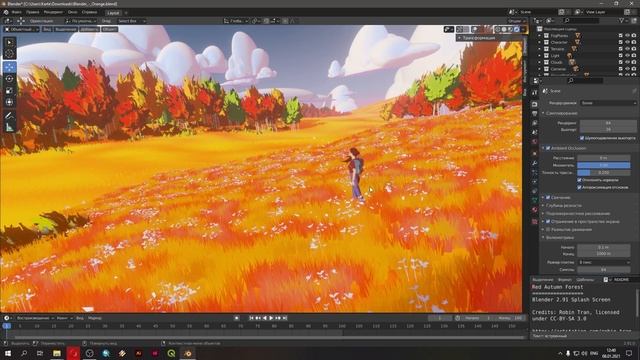640x360 pixels.
Task: Toggle the Ambient Occlusion checkbox
Action: coord(548,148)
